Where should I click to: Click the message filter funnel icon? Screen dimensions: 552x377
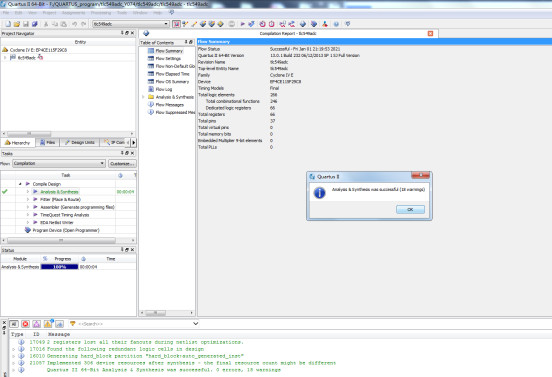coord(73,323)
